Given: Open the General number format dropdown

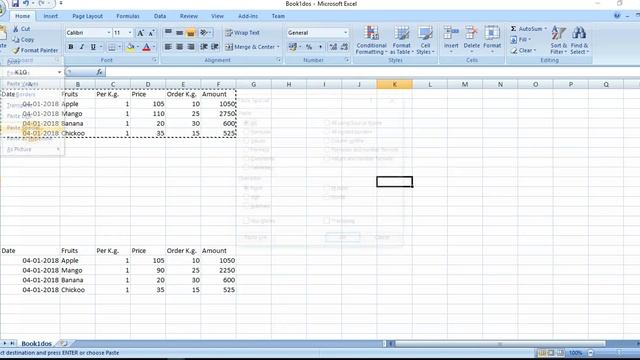Looking at the screenshot, I should tap(345, 33).
